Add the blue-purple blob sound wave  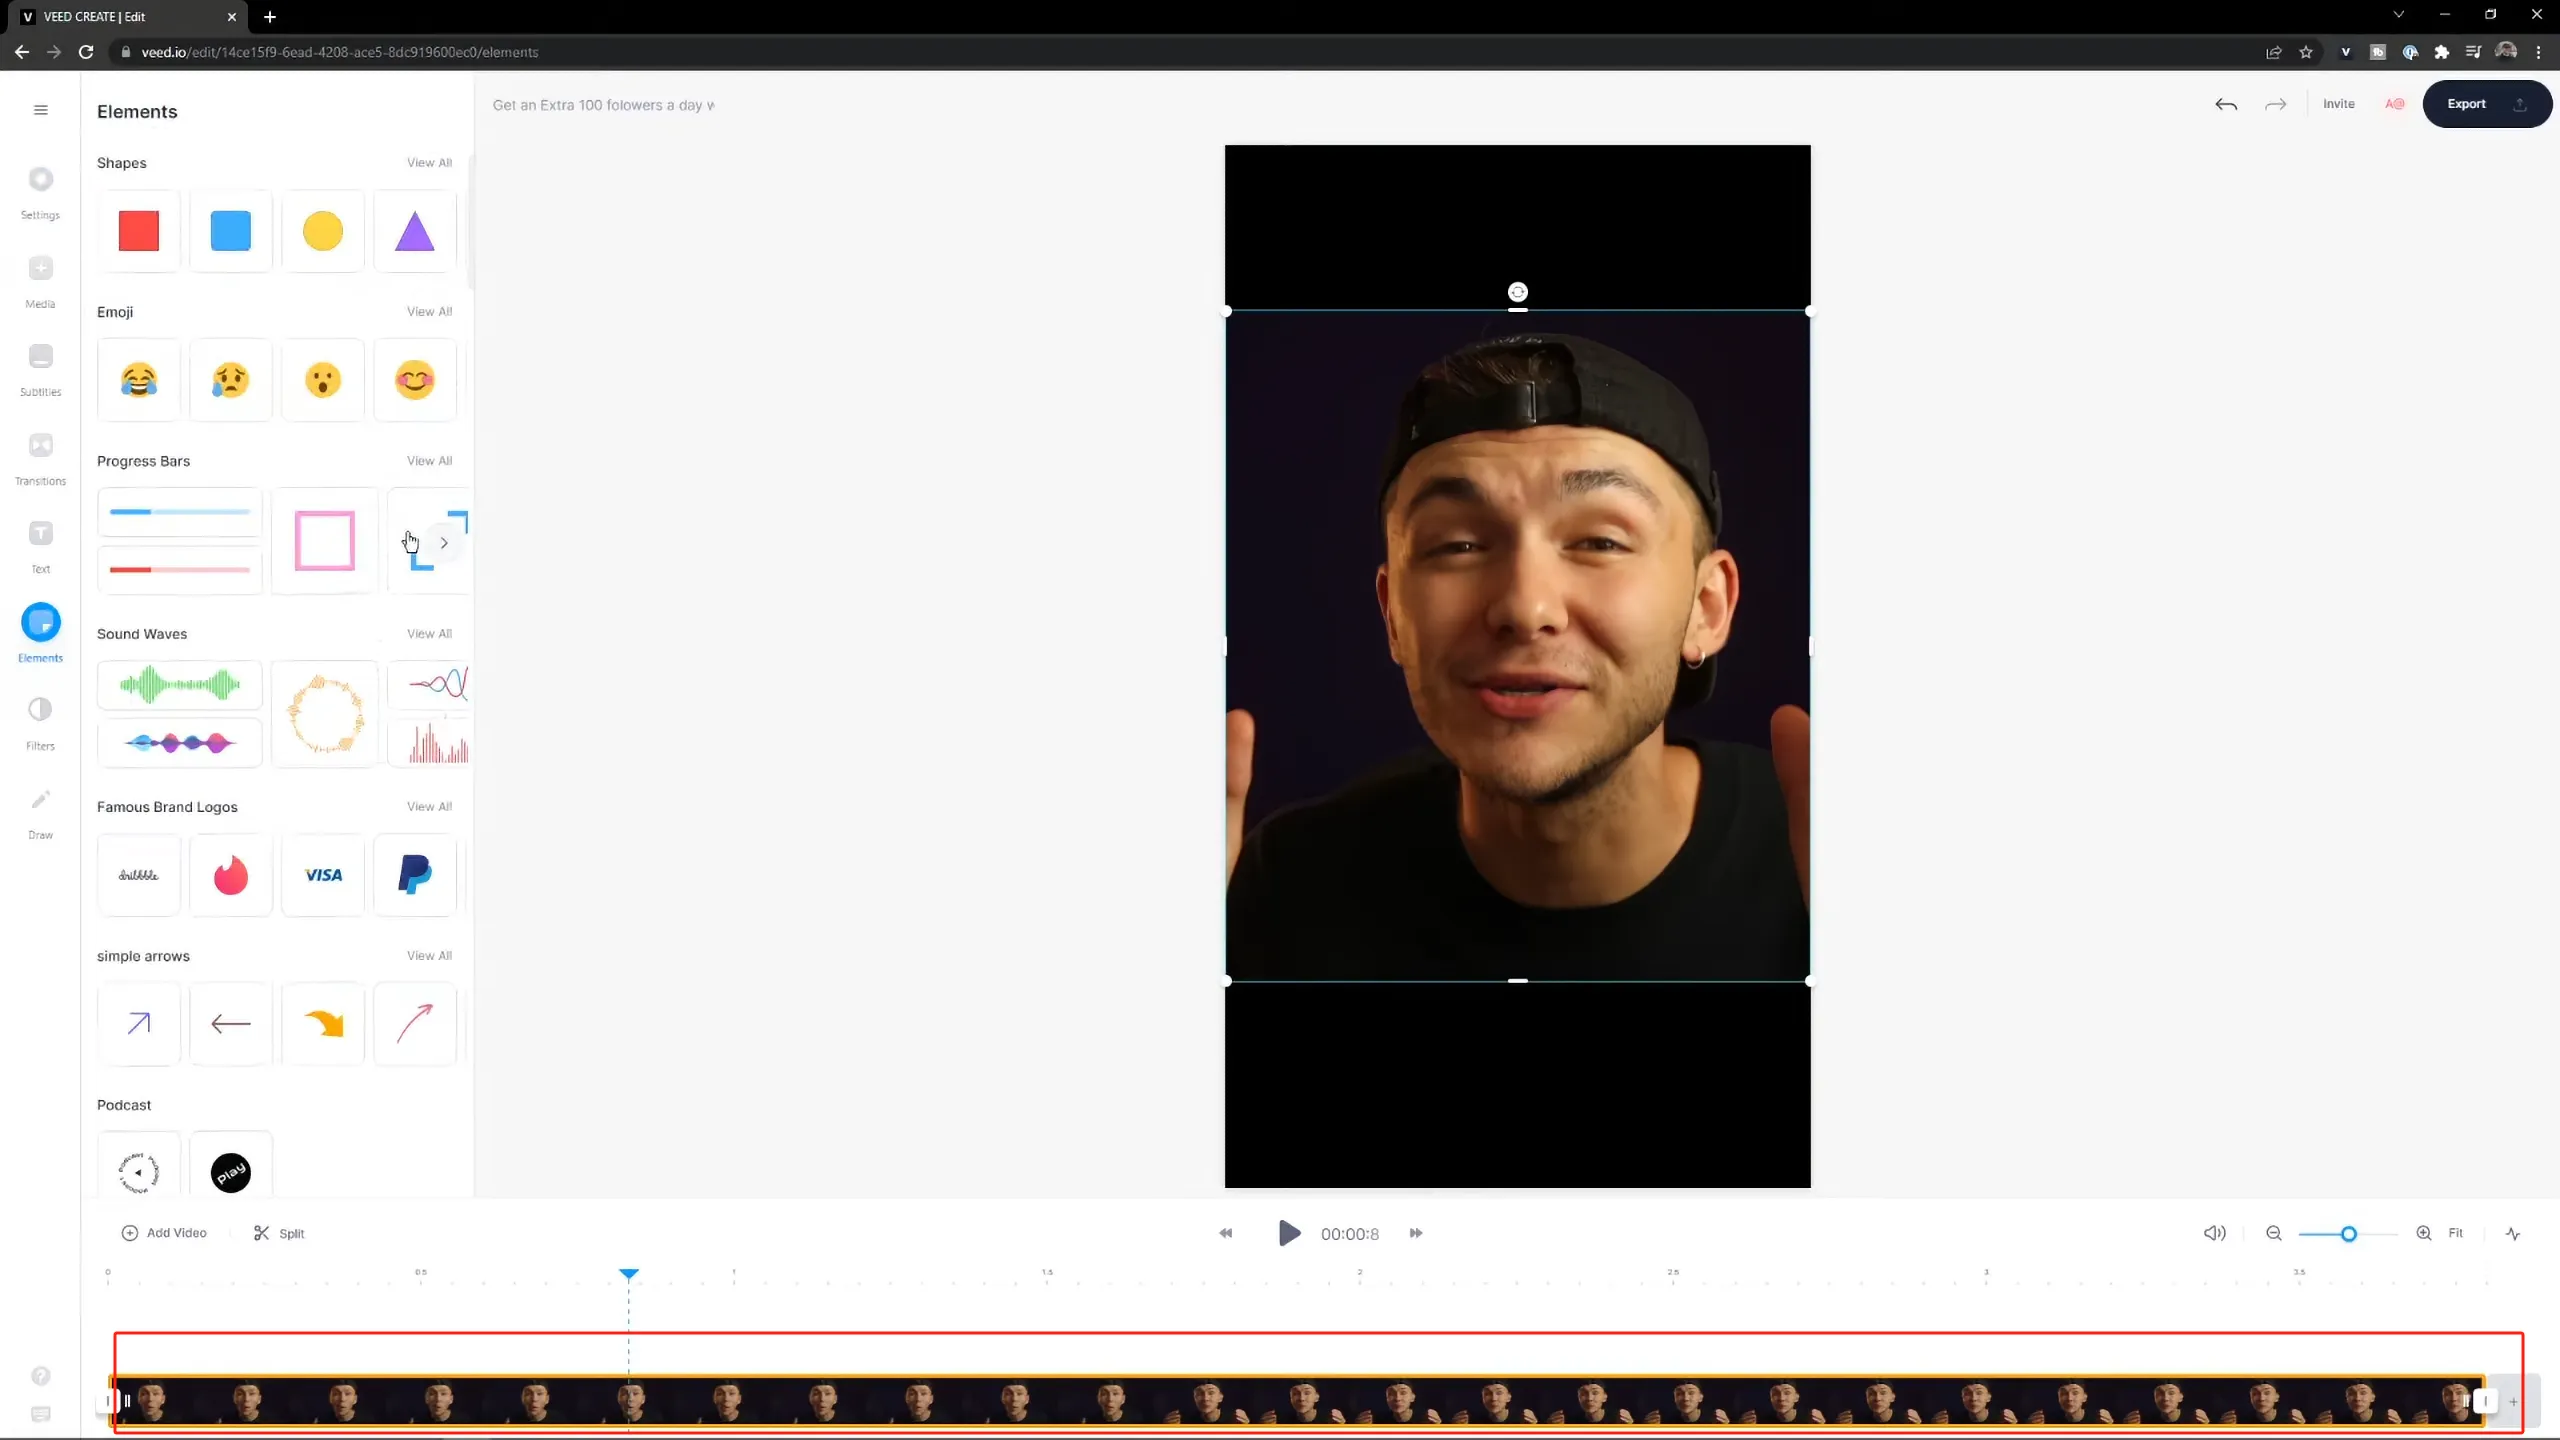pyautogui.click(x=180, y=743)
